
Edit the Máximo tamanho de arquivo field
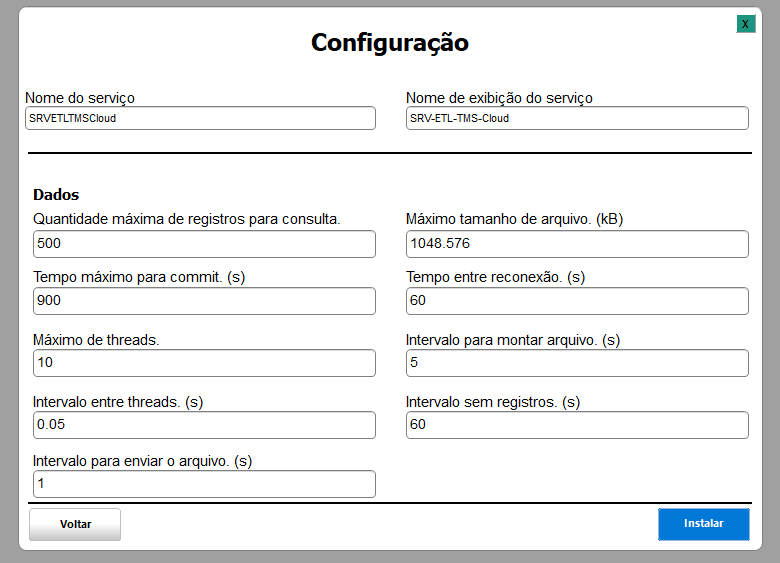(x=577, y=244)
